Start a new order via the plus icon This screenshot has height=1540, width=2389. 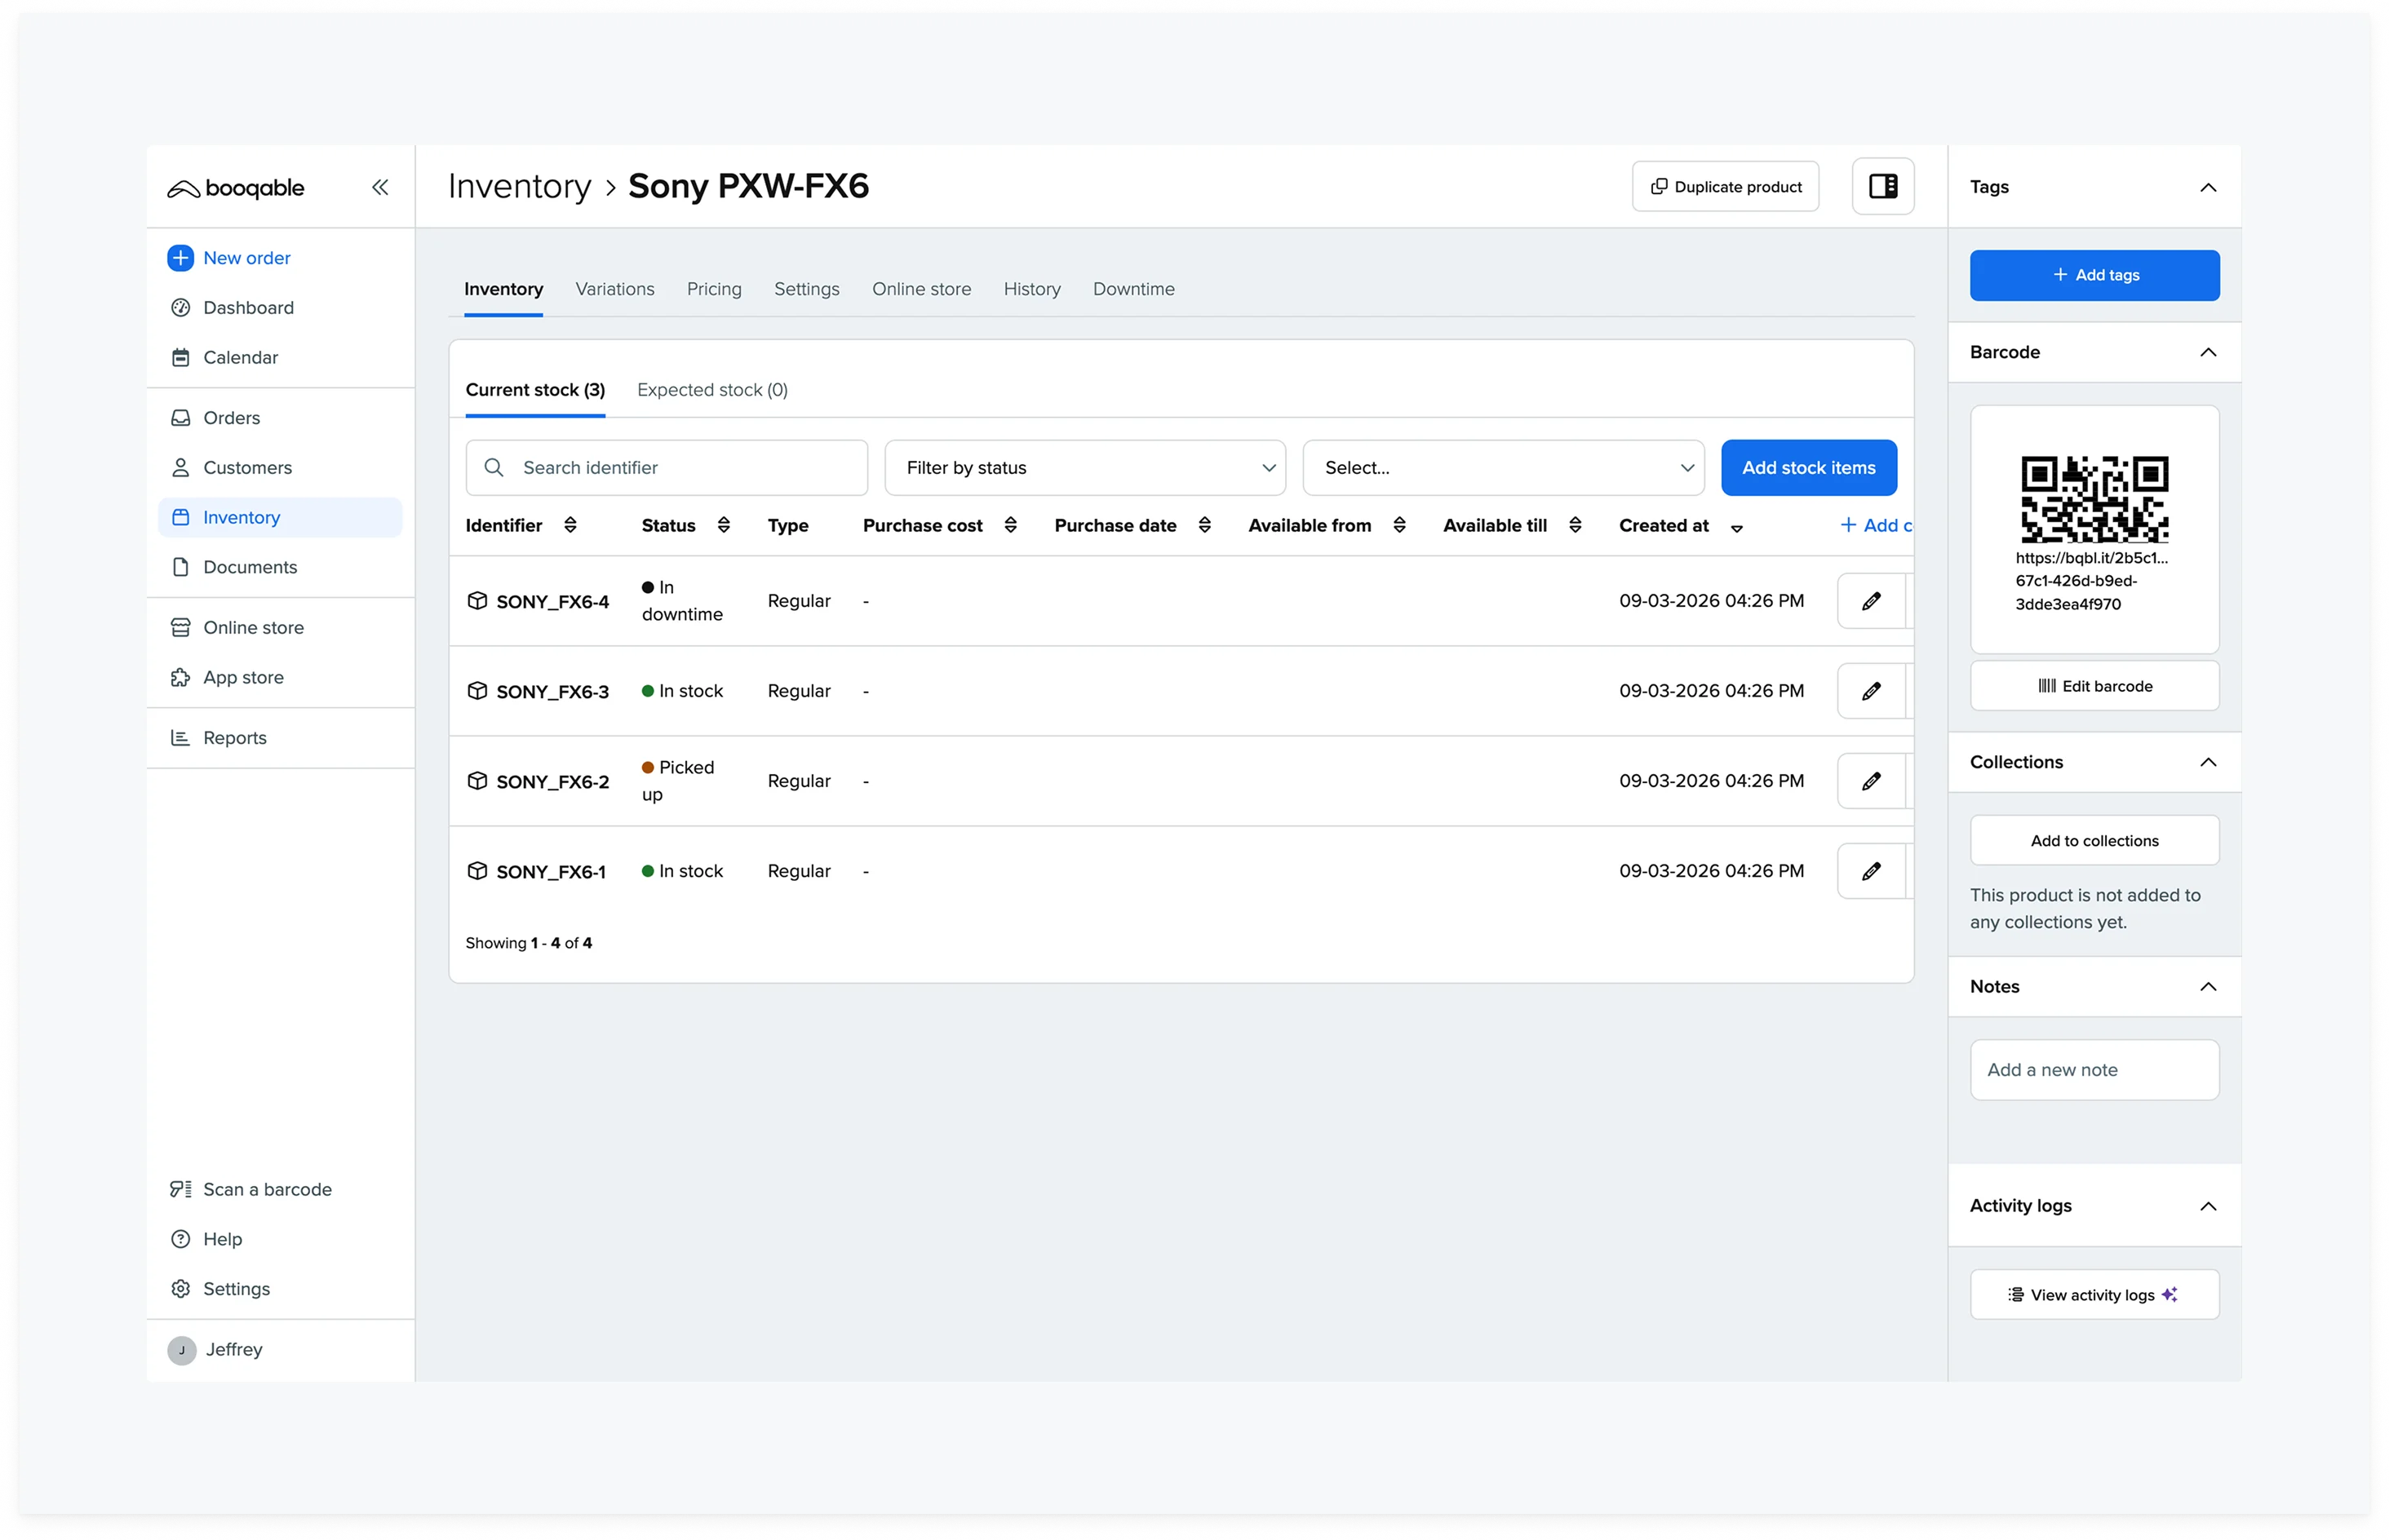(x=180, y=257)
